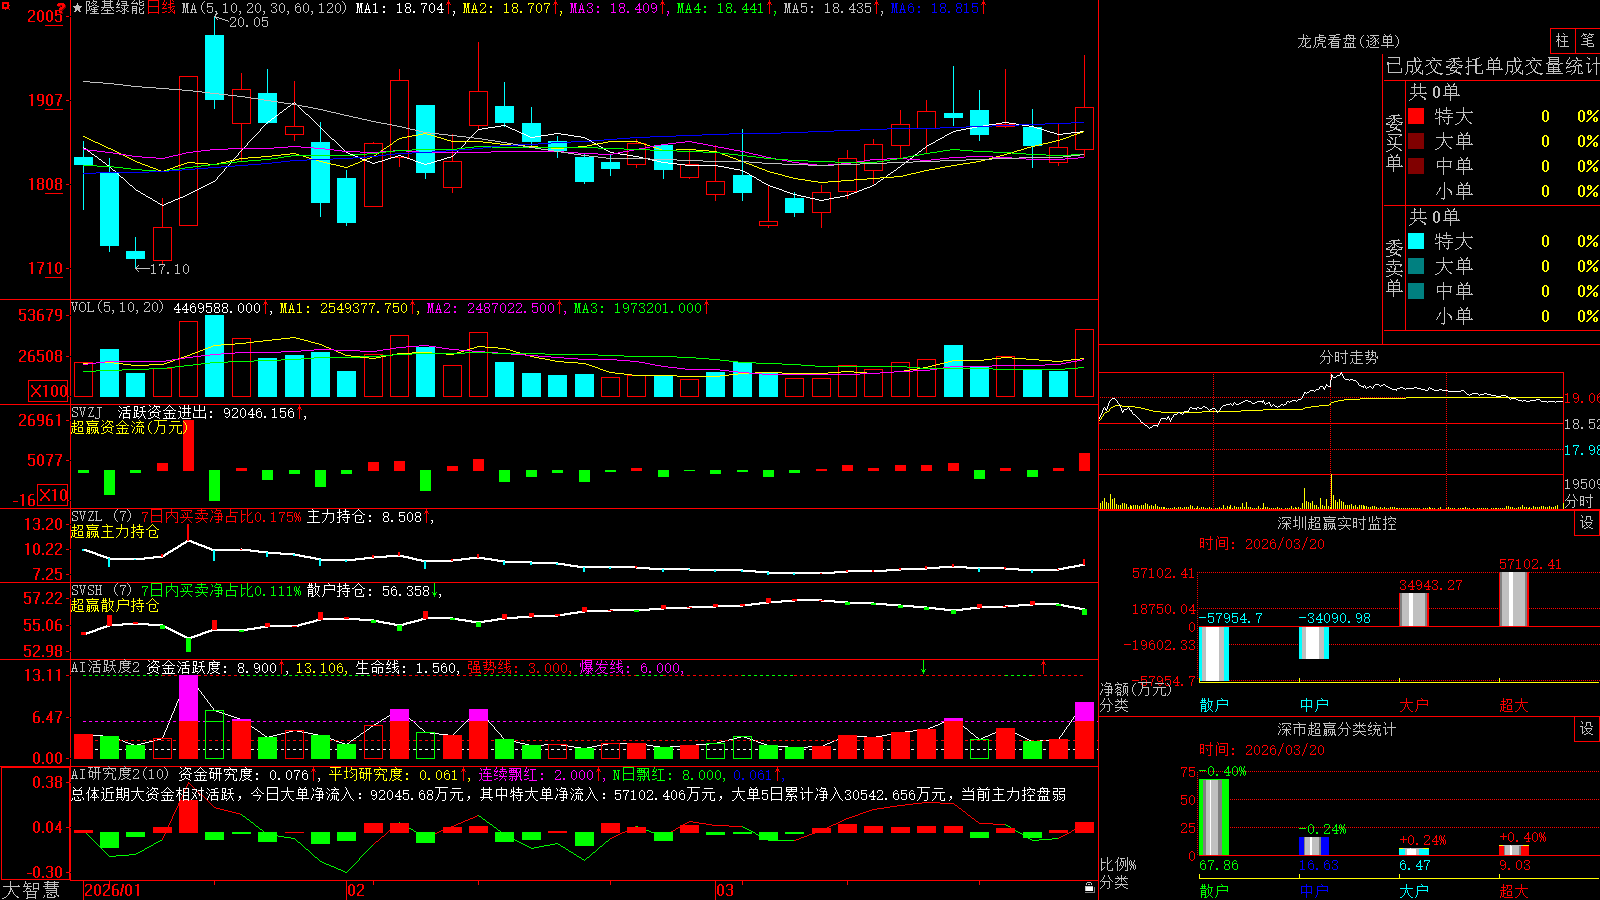Click the X100 scale box in volume panel
This screenshot has height=900, width=1600.
49,391
